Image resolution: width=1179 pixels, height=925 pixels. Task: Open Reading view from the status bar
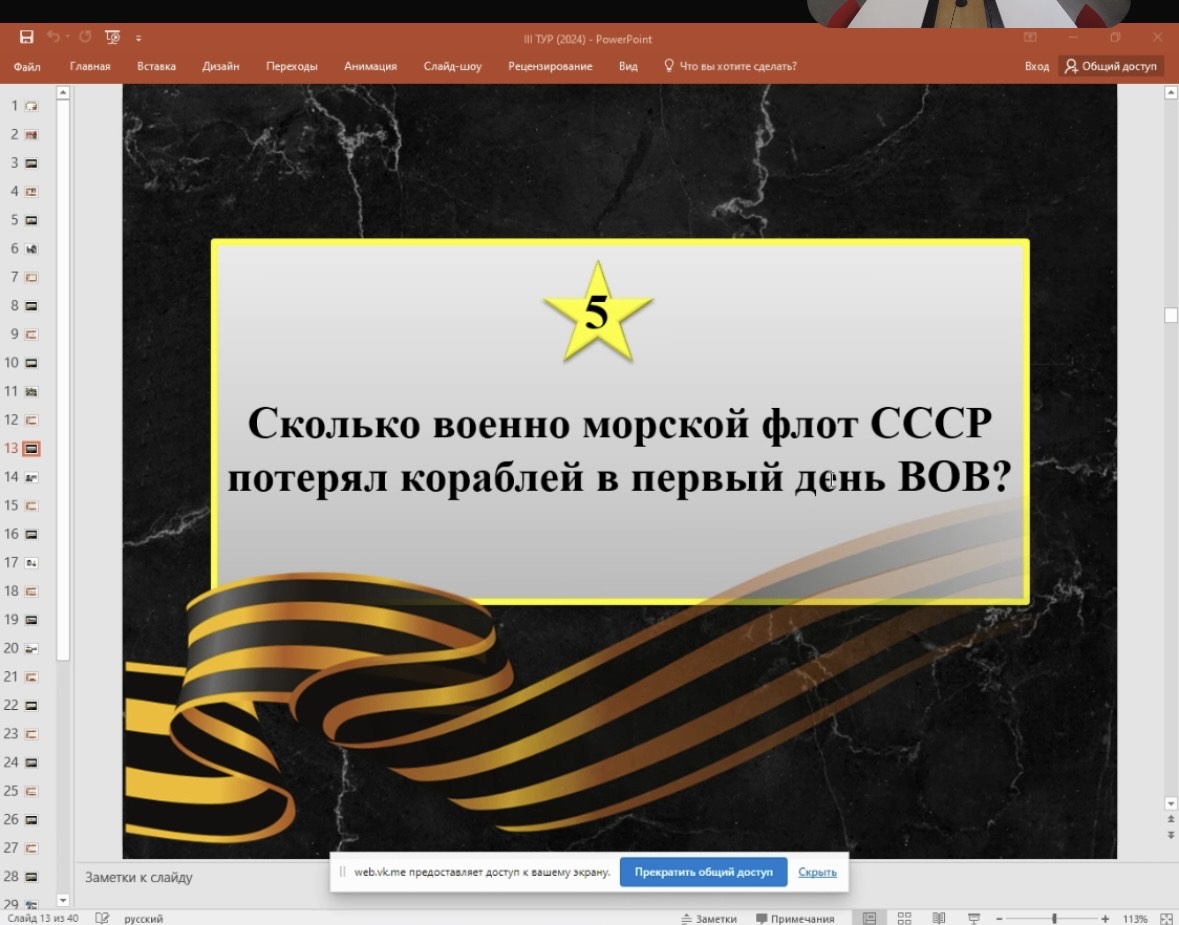coord(939,917)
